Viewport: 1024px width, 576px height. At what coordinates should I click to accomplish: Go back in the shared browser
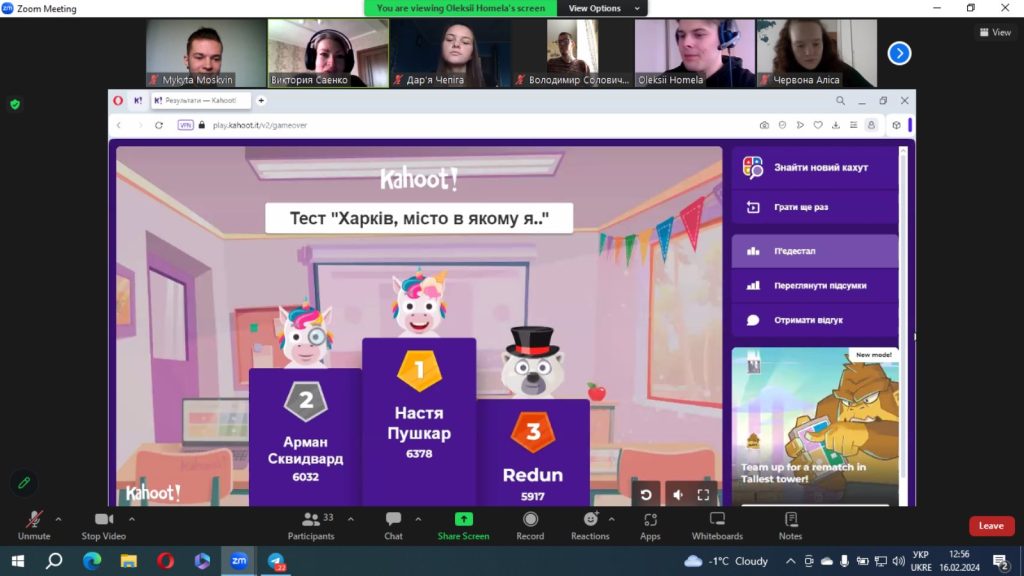click(119, 125)
